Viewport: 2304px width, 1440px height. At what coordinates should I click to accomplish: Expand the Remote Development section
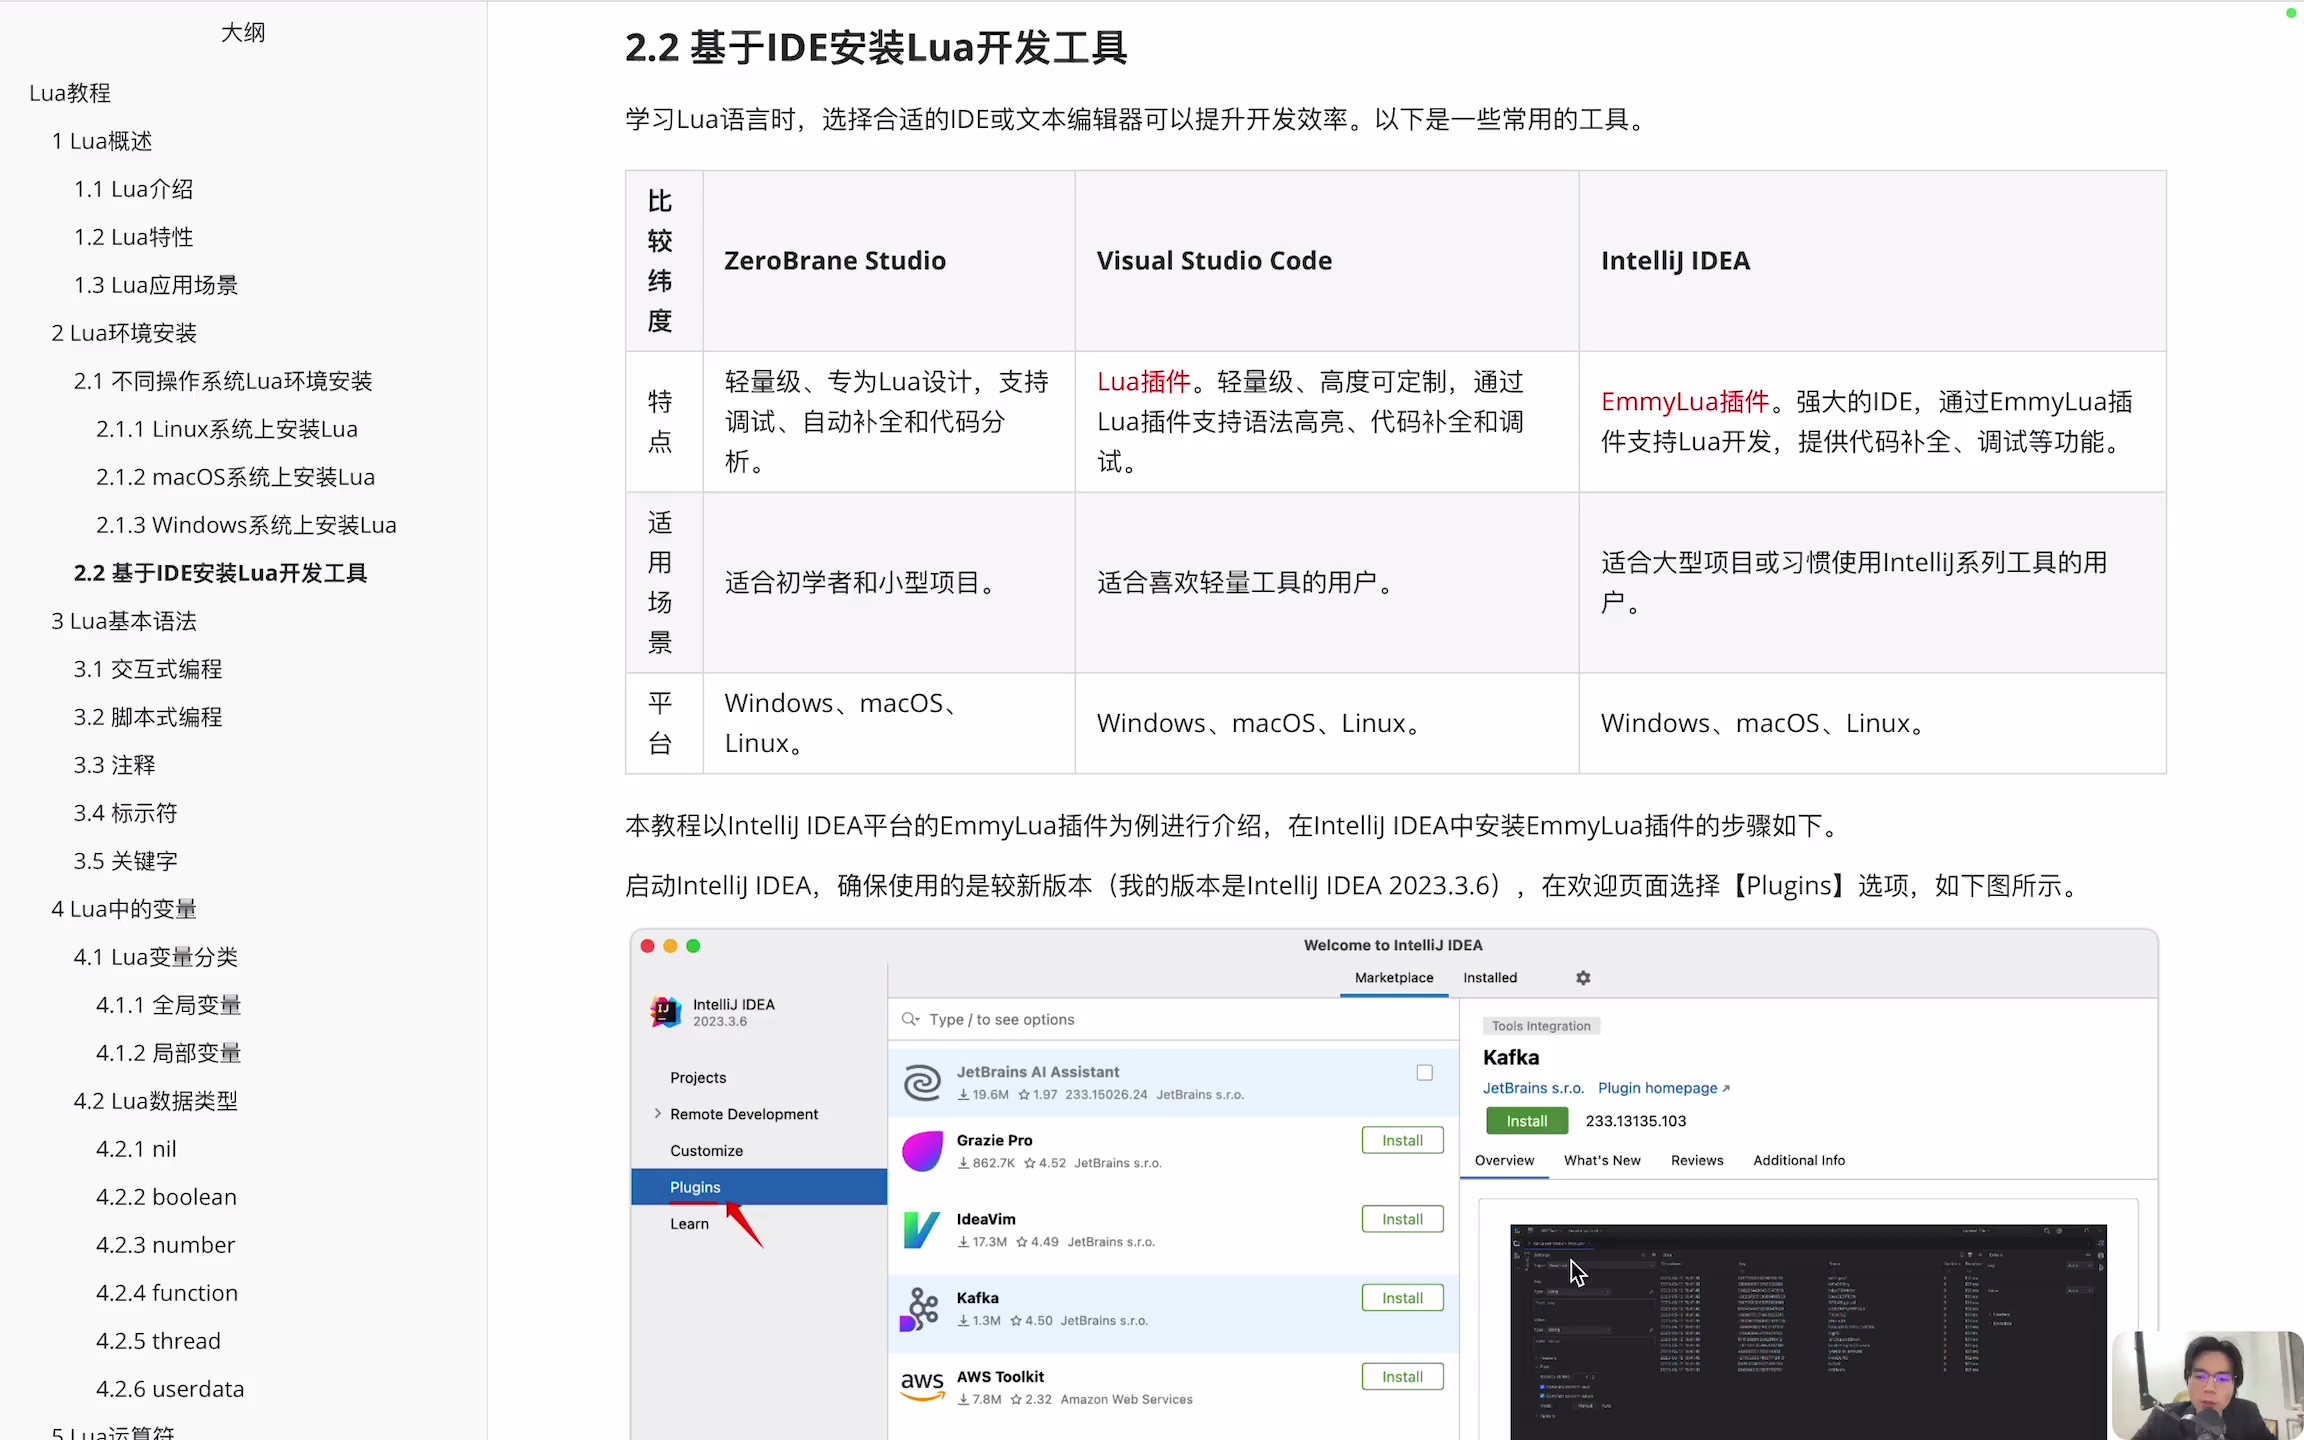658,1113
